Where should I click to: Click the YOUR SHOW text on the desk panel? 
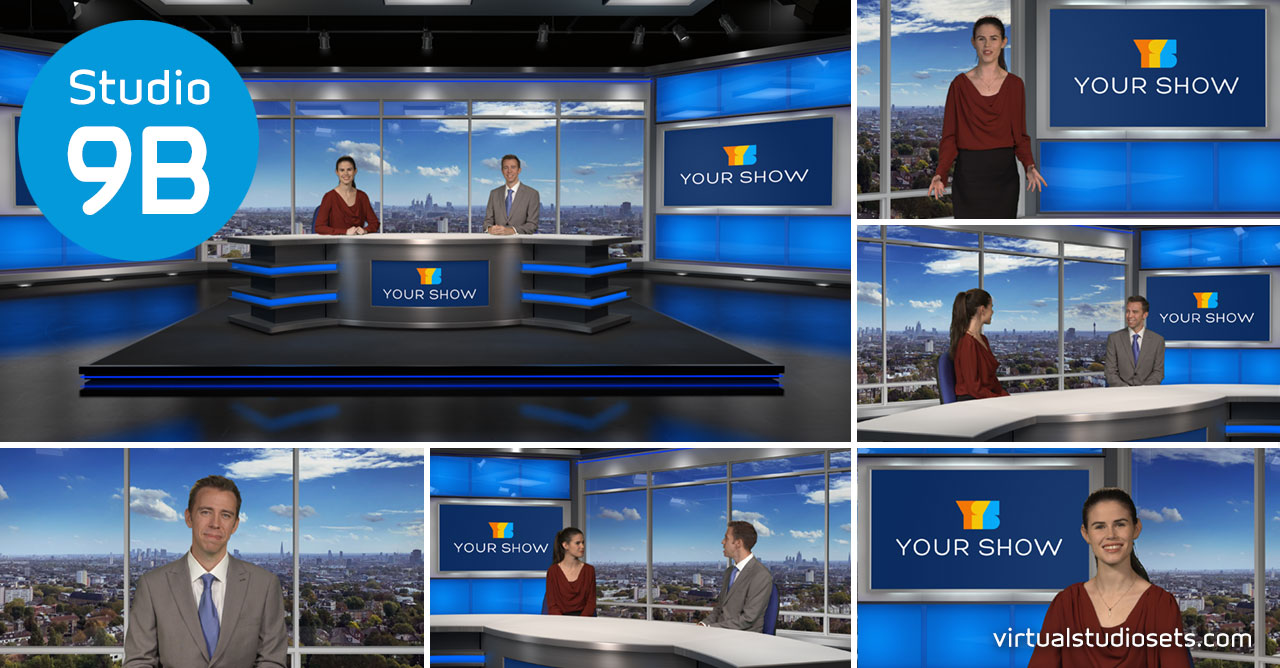428,293
